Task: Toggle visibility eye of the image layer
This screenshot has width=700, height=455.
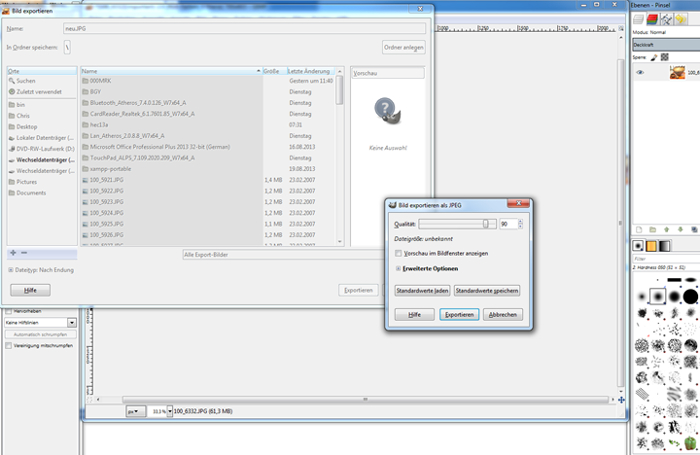Action: tap(640, 72)
